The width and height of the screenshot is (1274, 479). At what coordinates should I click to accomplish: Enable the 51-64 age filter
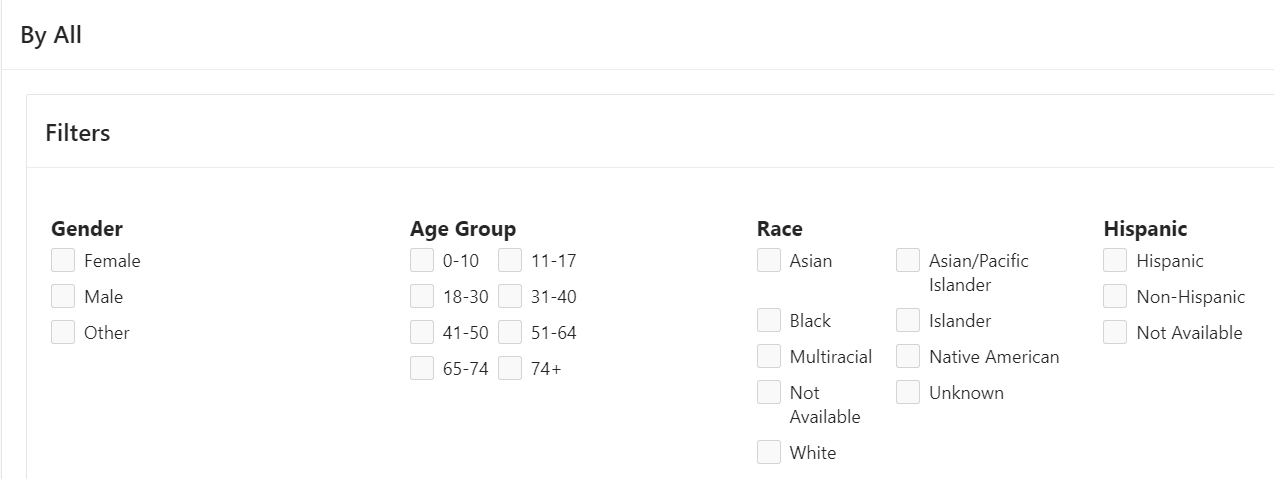pos(510,333)
